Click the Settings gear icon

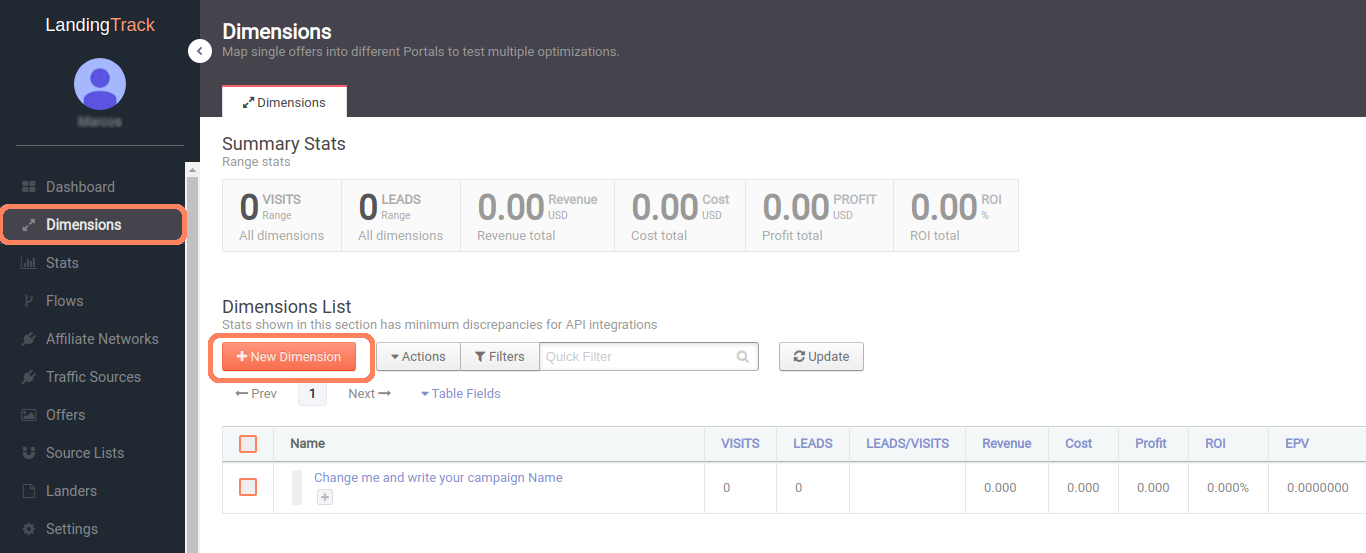(x=28, y=529)
